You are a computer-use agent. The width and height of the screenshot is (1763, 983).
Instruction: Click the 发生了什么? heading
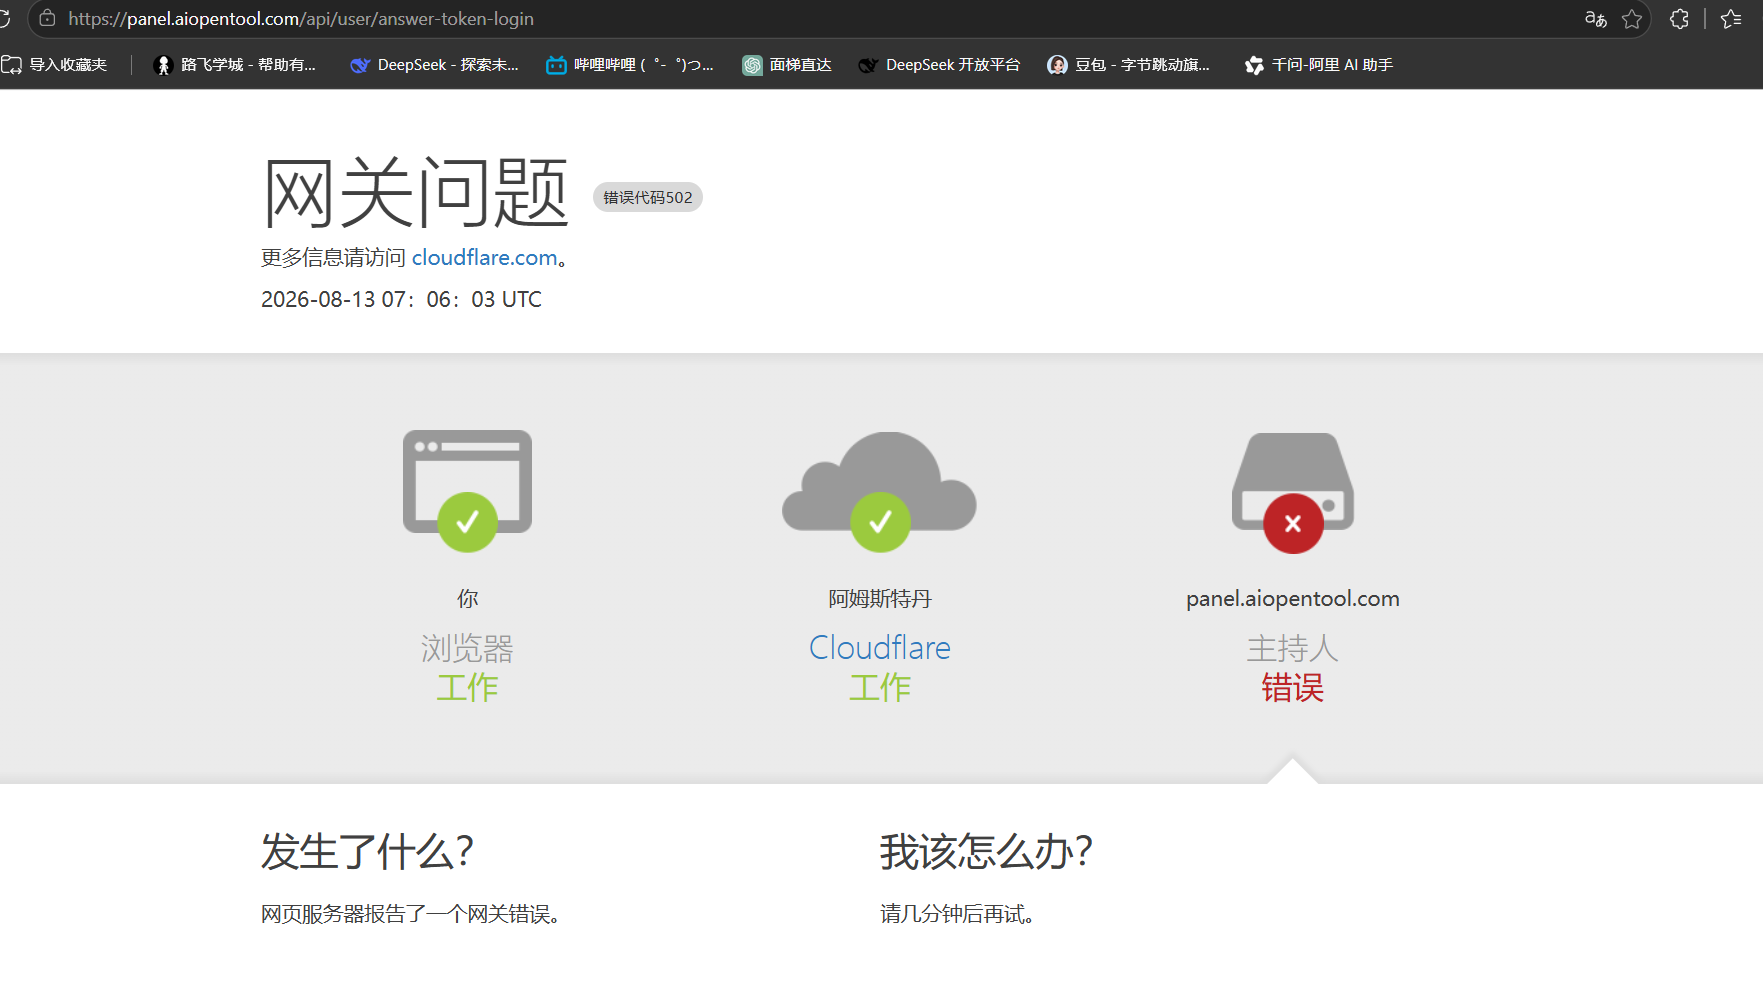(367, 852)
